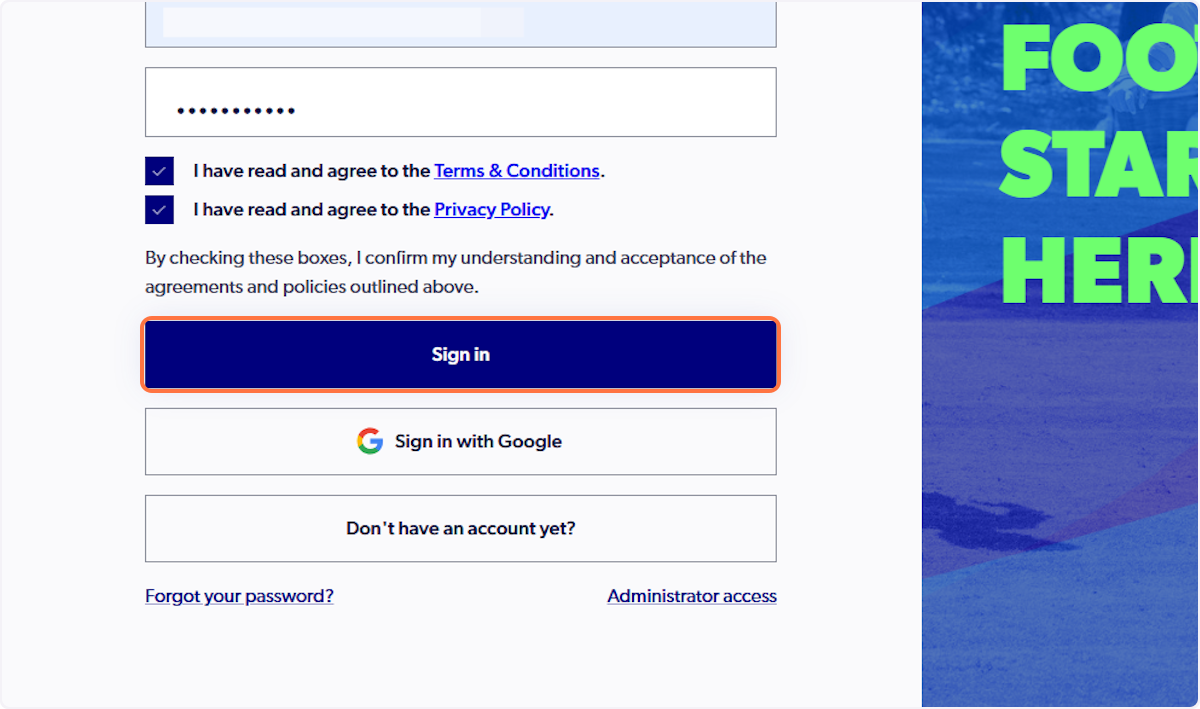Click the highlighted Sign in button
This screenshot has width=1200, height=709.
tap(460, 354)
